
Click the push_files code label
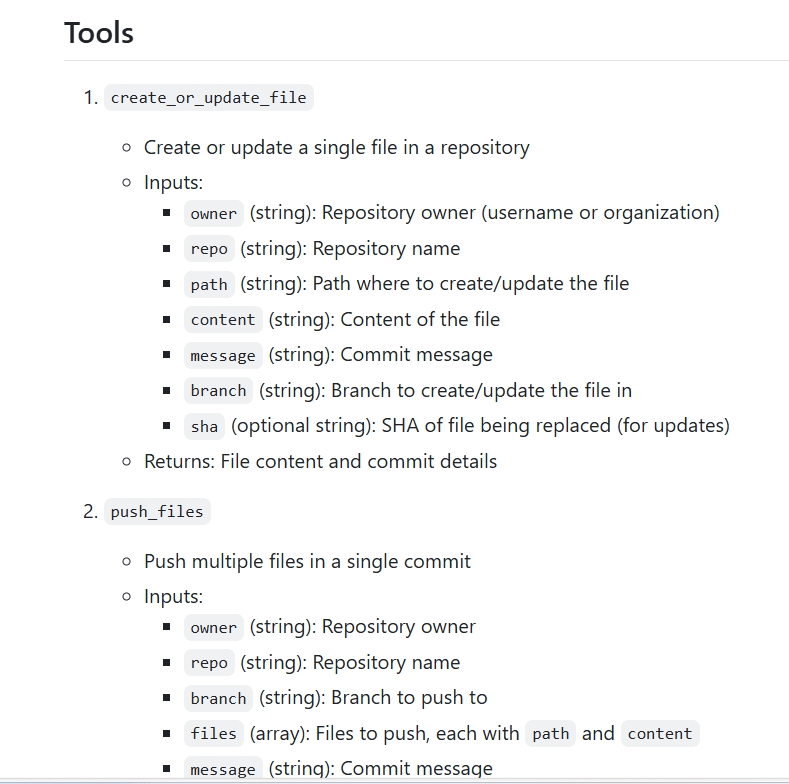pos(157,512)
